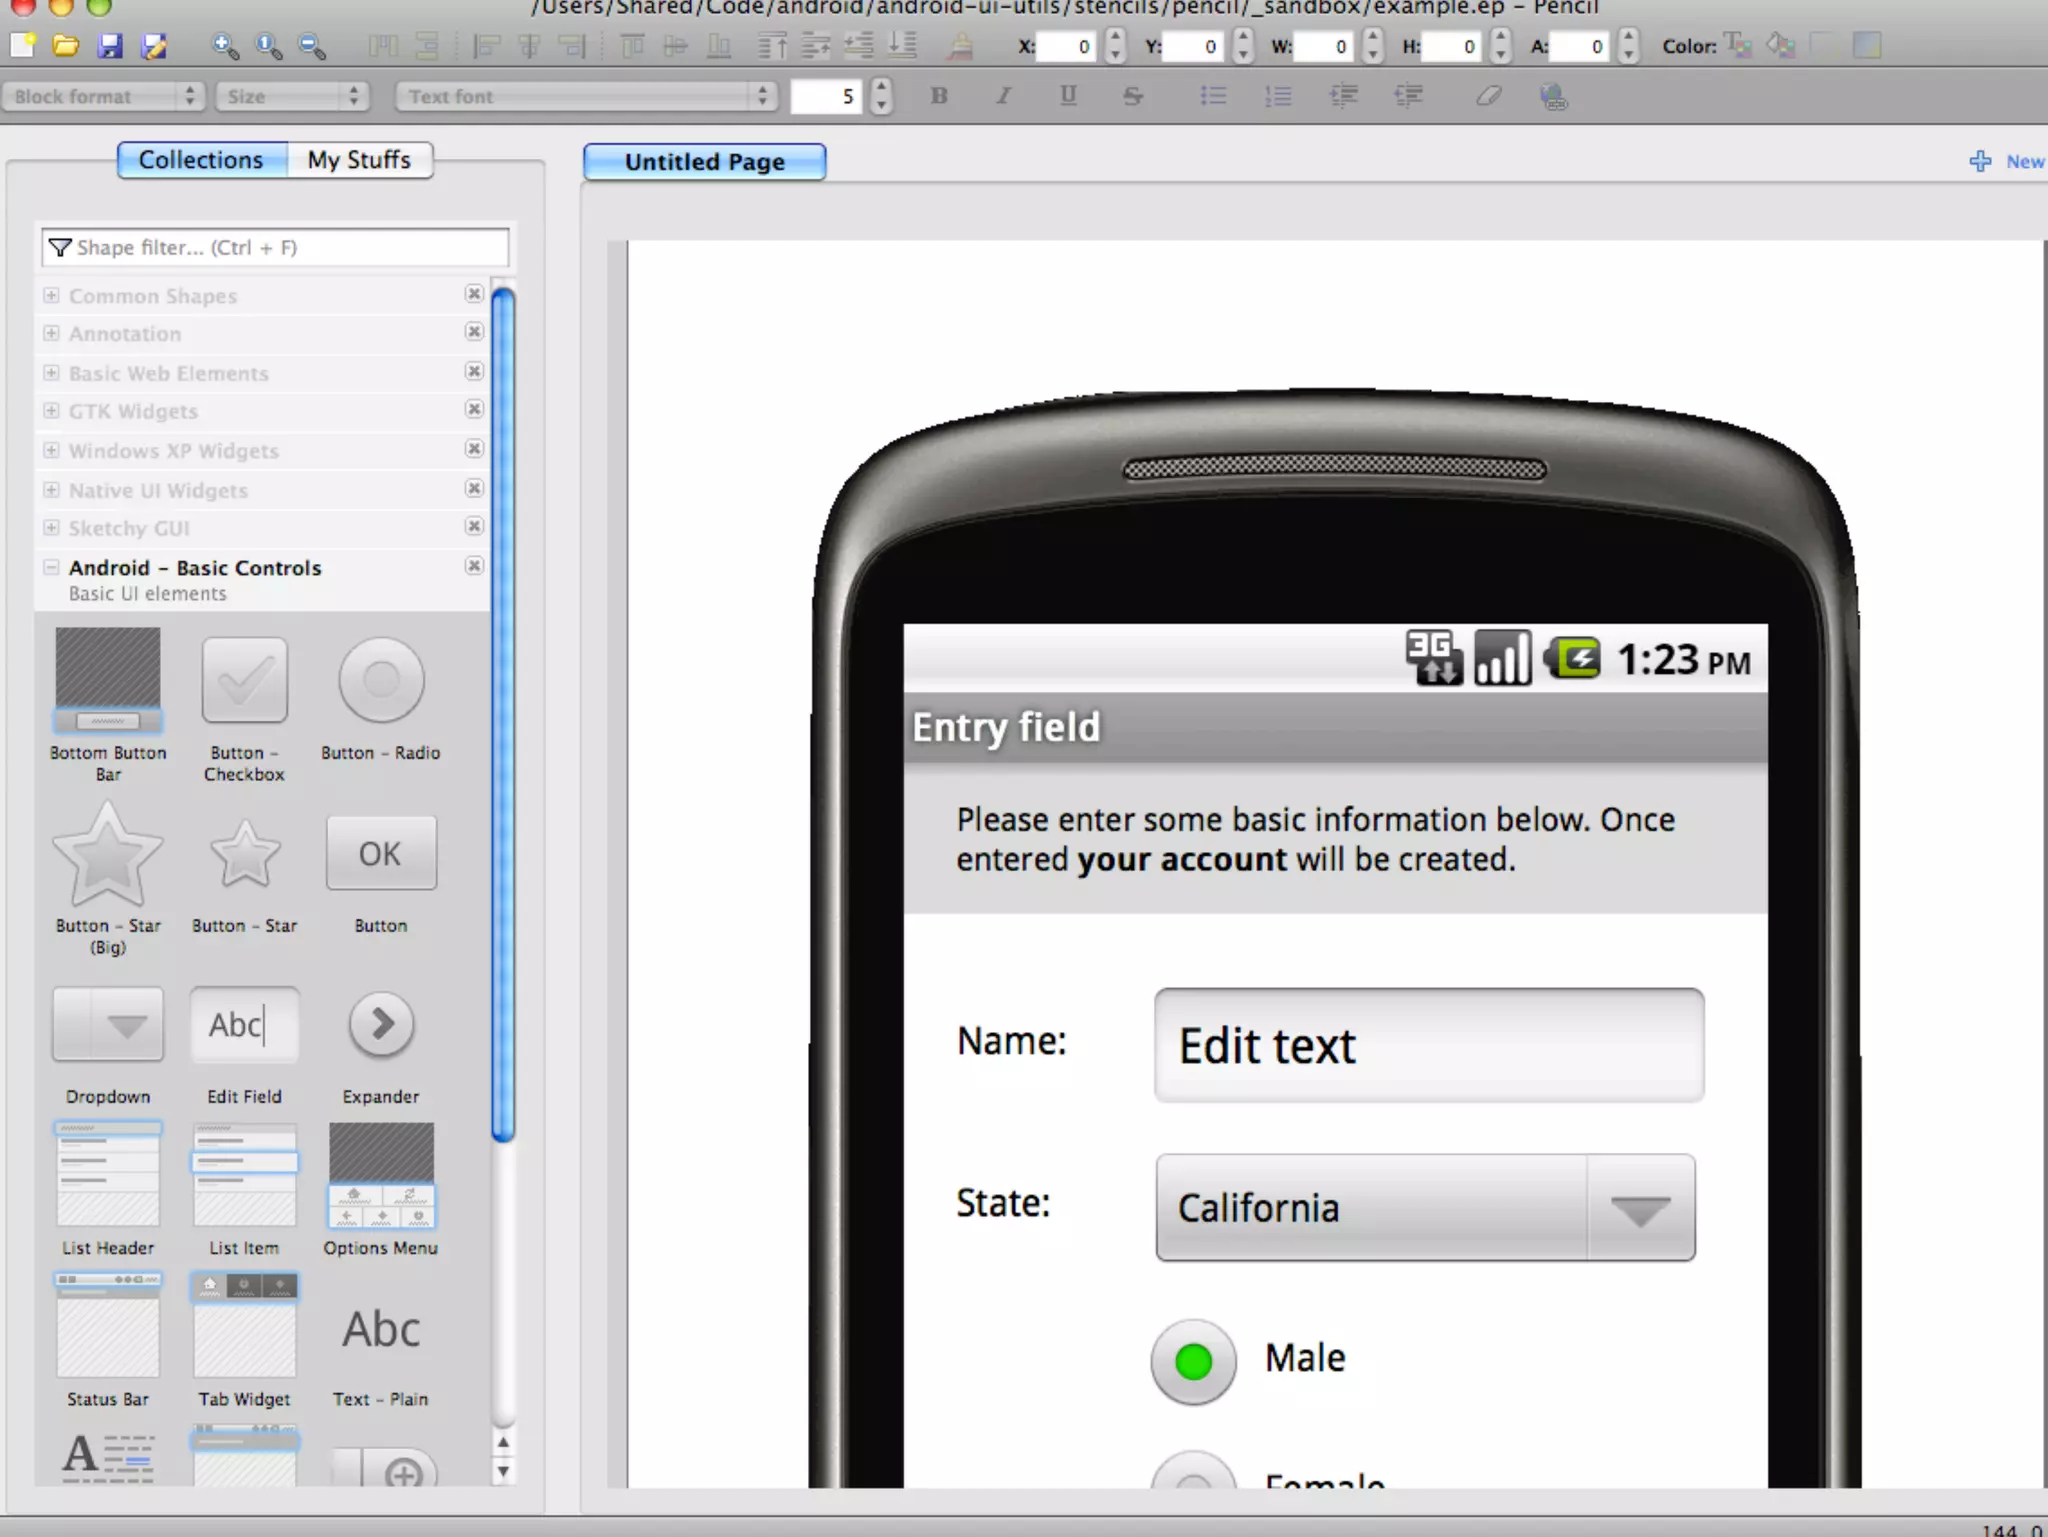Click the Bulleted list icon

point(1213,97)
